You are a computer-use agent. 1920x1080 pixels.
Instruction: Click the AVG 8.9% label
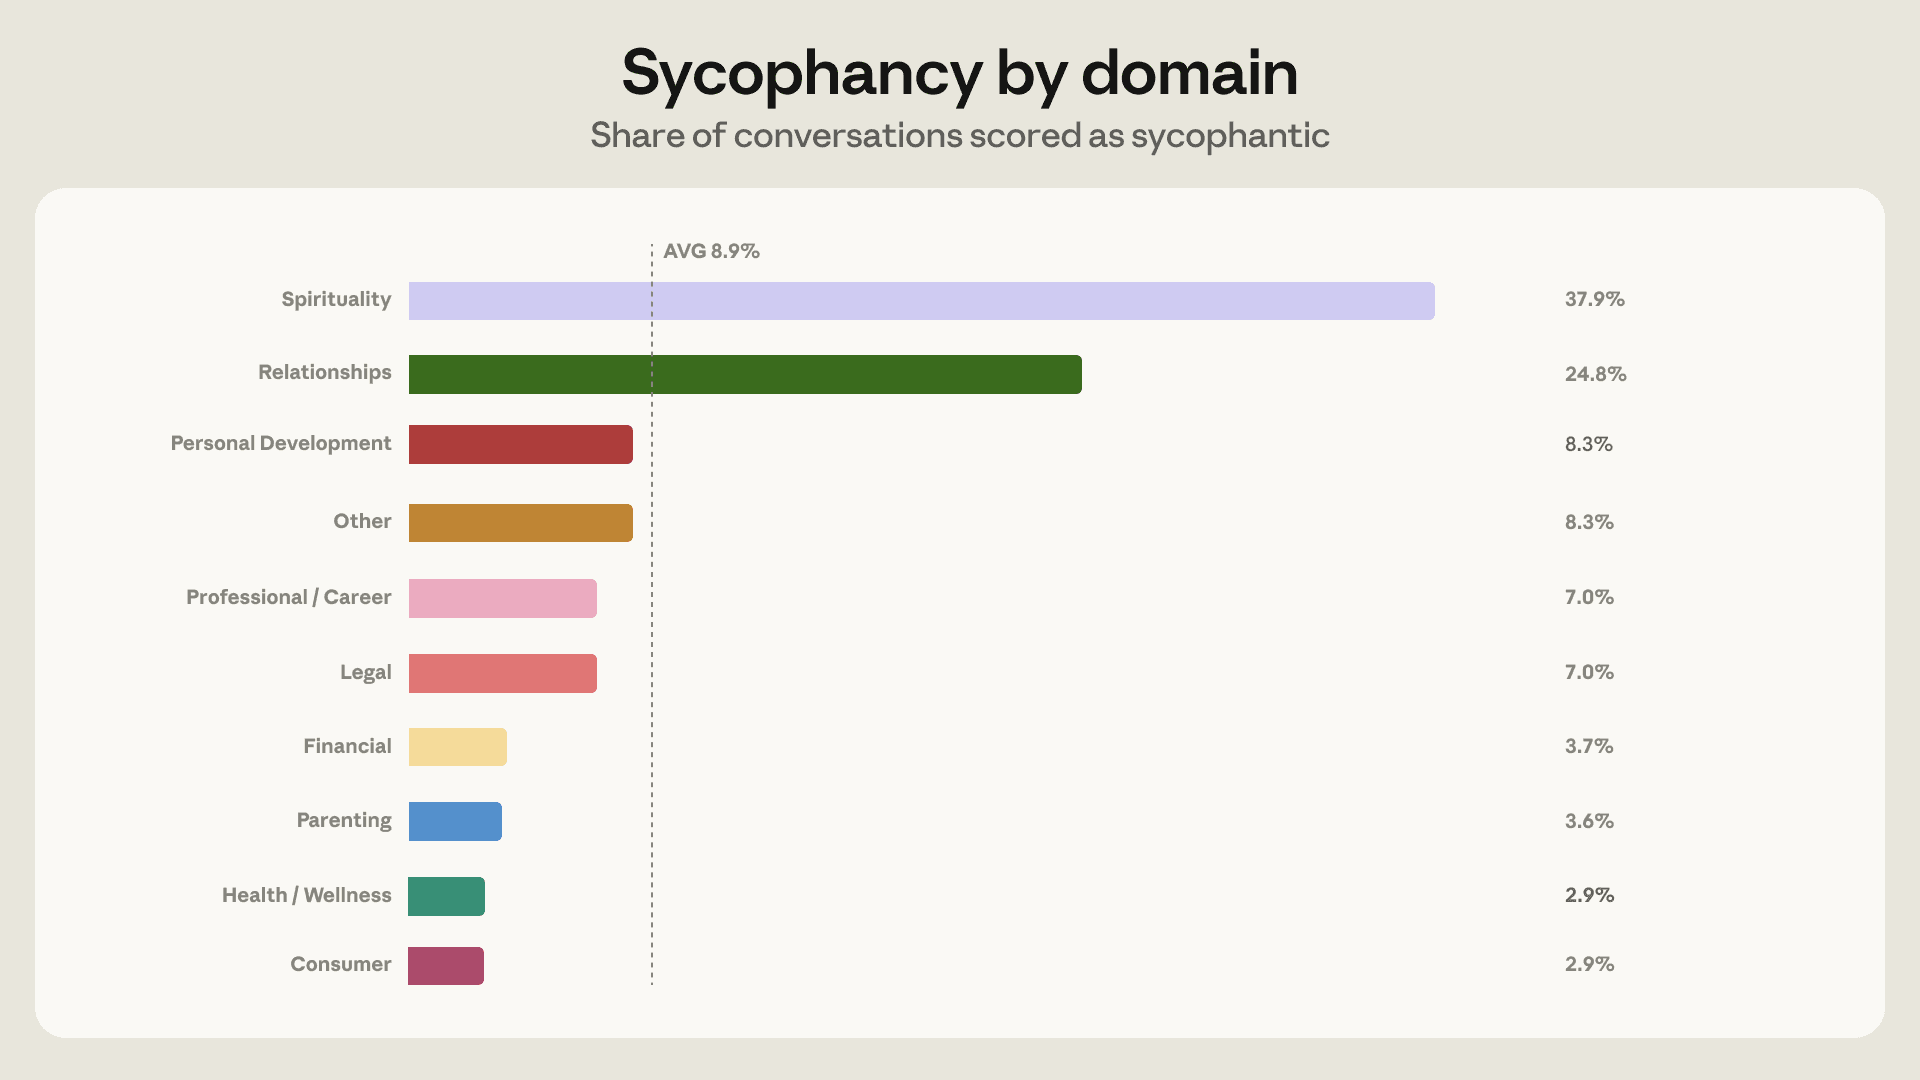(711, 251)
